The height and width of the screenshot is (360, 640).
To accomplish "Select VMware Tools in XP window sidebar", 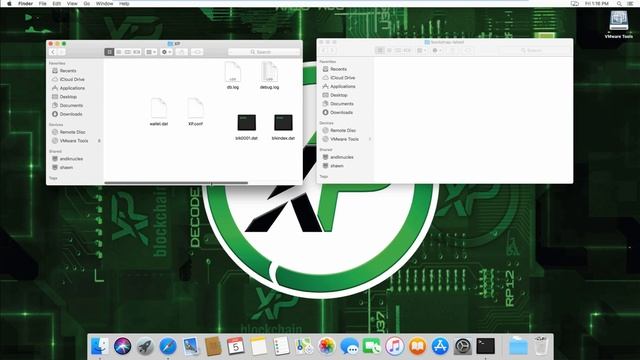I will (73, 141).
